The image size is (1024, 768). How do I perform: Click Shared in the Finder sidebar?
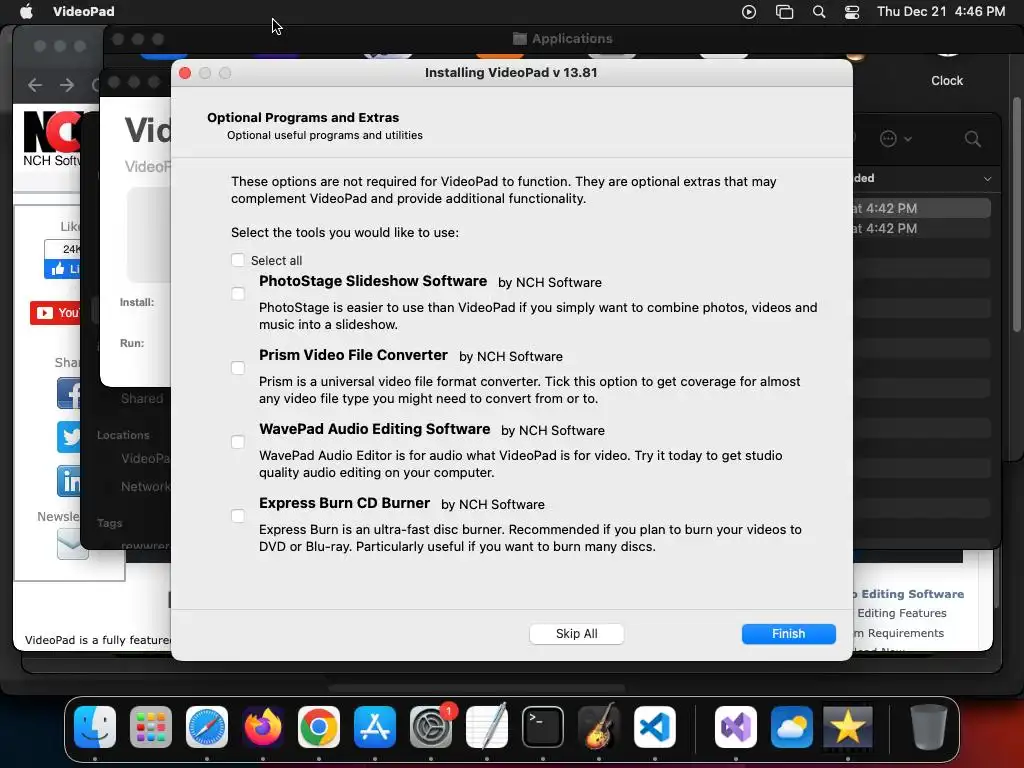(142, 398)
